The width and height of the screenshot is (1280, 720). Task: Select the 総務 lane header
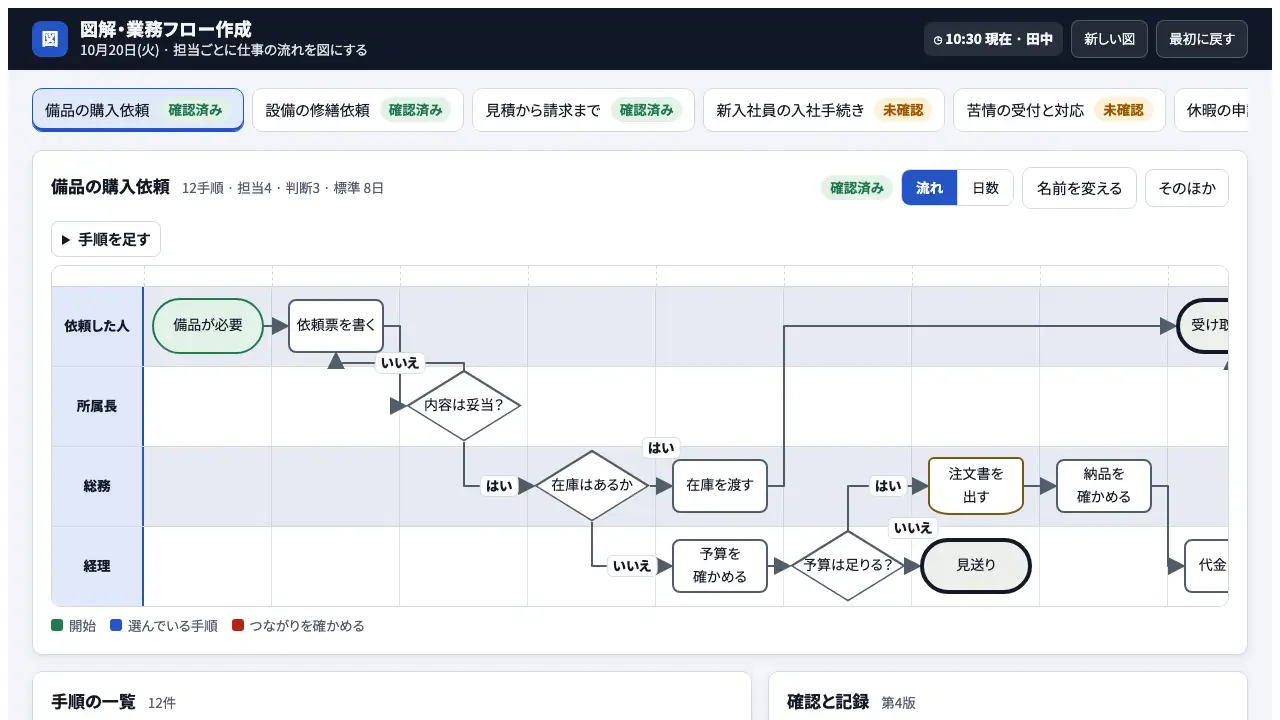pos(97,486)
